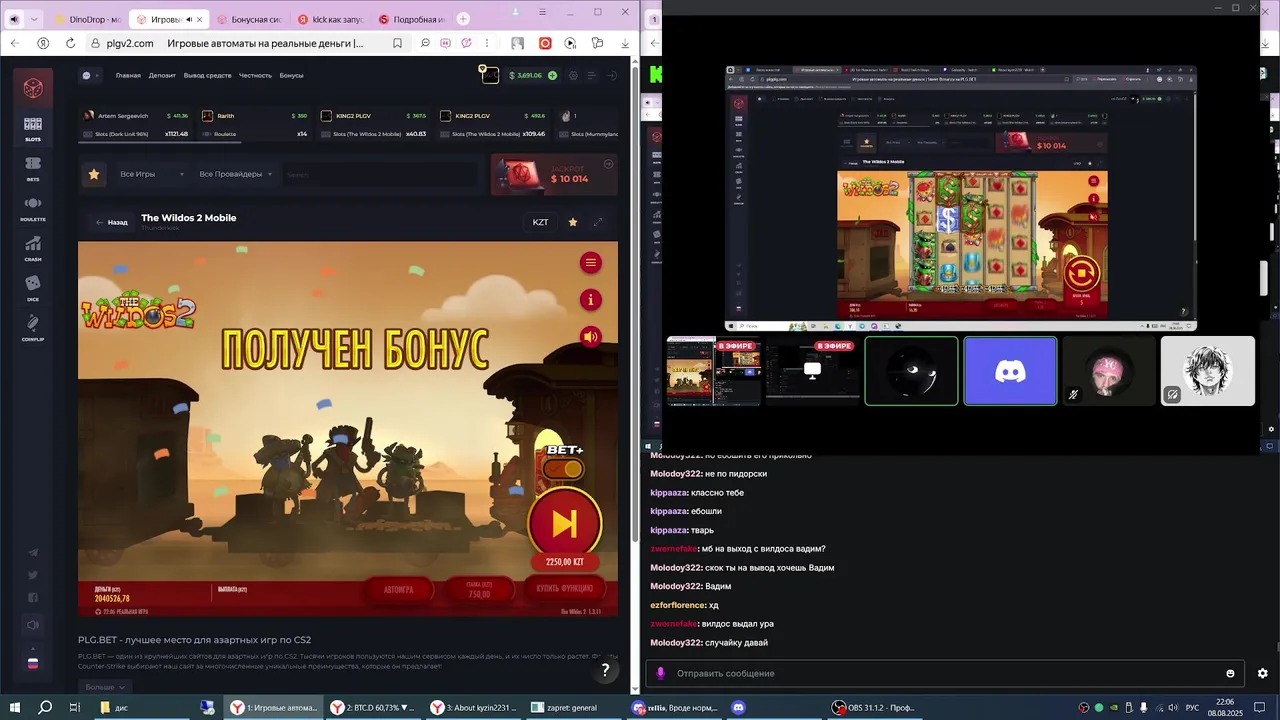Mute tabs with browser speaker button
This screenshot has height=720, width=1280.
(13, 19)
